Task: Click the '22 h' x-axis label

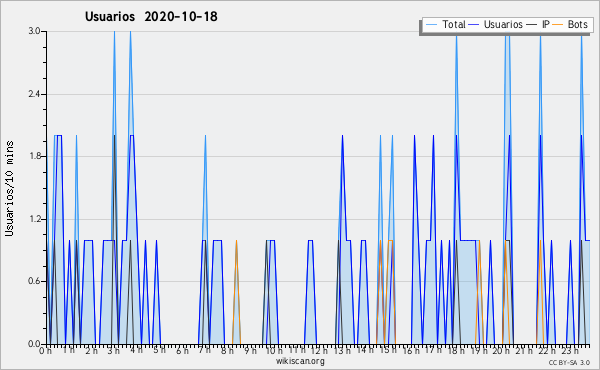Action: (546, 350)
